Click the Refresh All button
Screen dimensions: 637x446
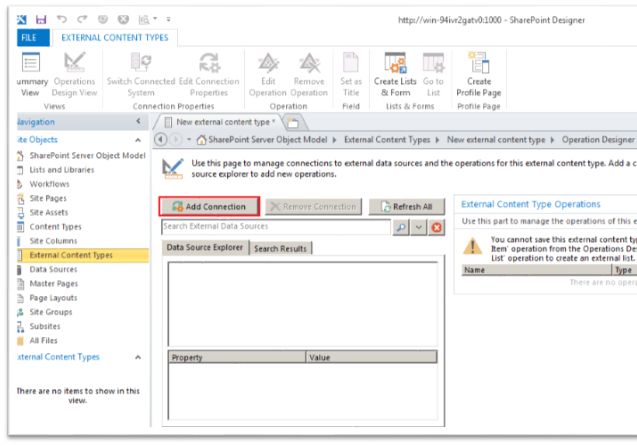[x=407, y=207]
